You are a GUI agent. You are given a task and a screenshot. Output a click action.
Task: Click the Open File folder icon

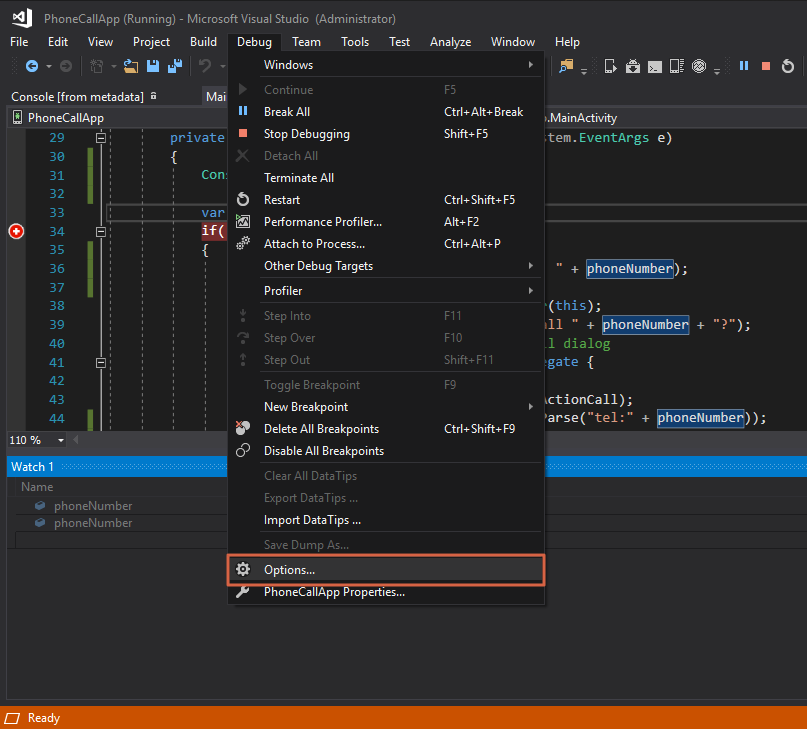coord(131,66)
